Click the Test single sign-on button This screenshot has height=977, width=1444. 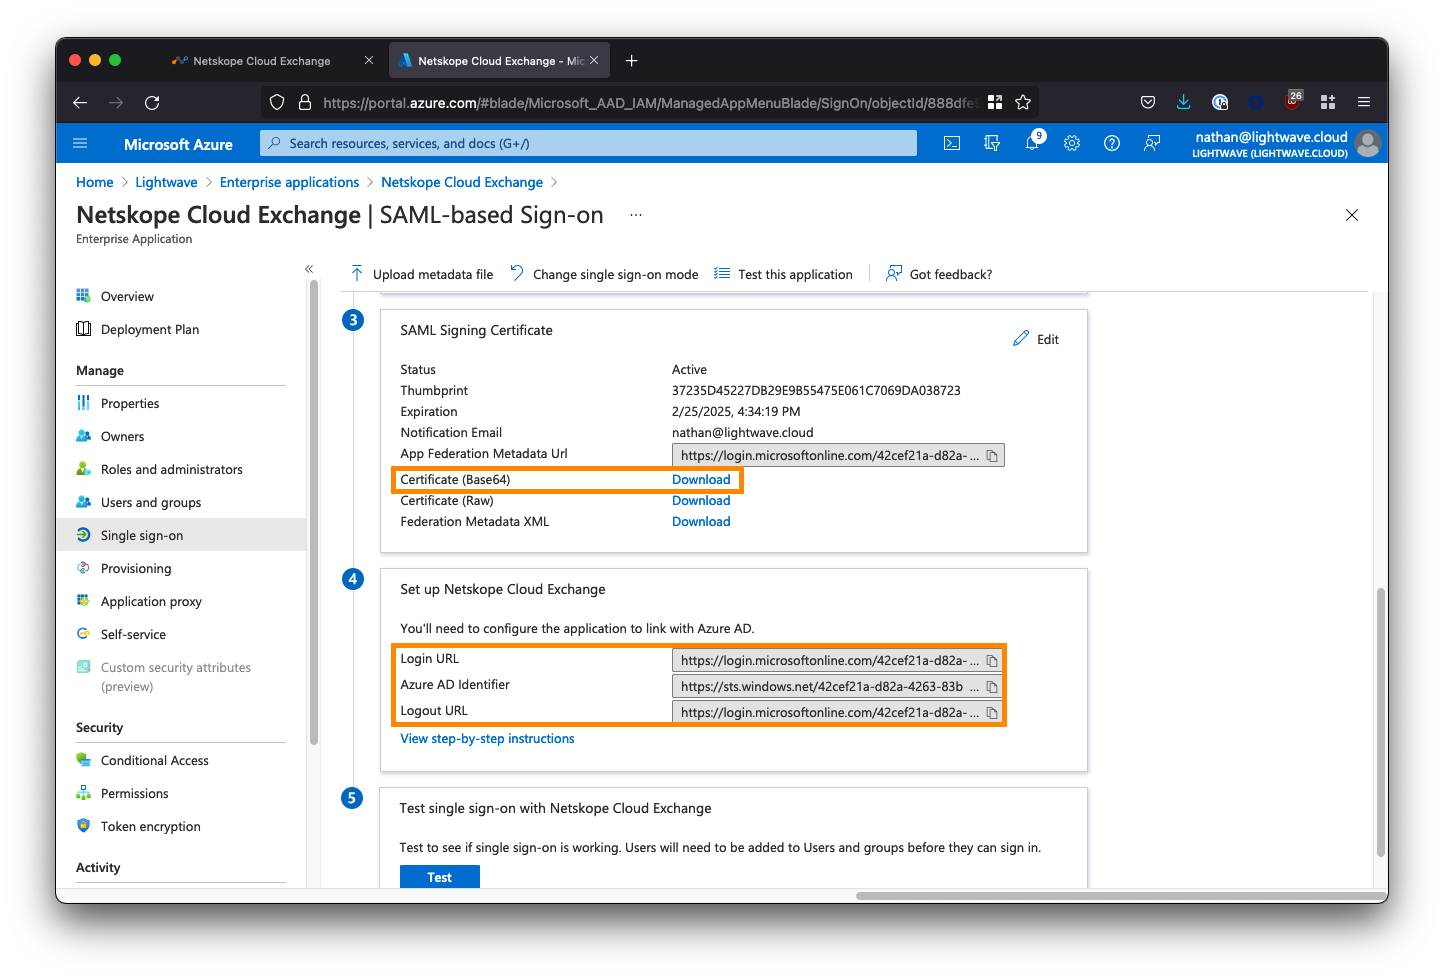(440, 877)
